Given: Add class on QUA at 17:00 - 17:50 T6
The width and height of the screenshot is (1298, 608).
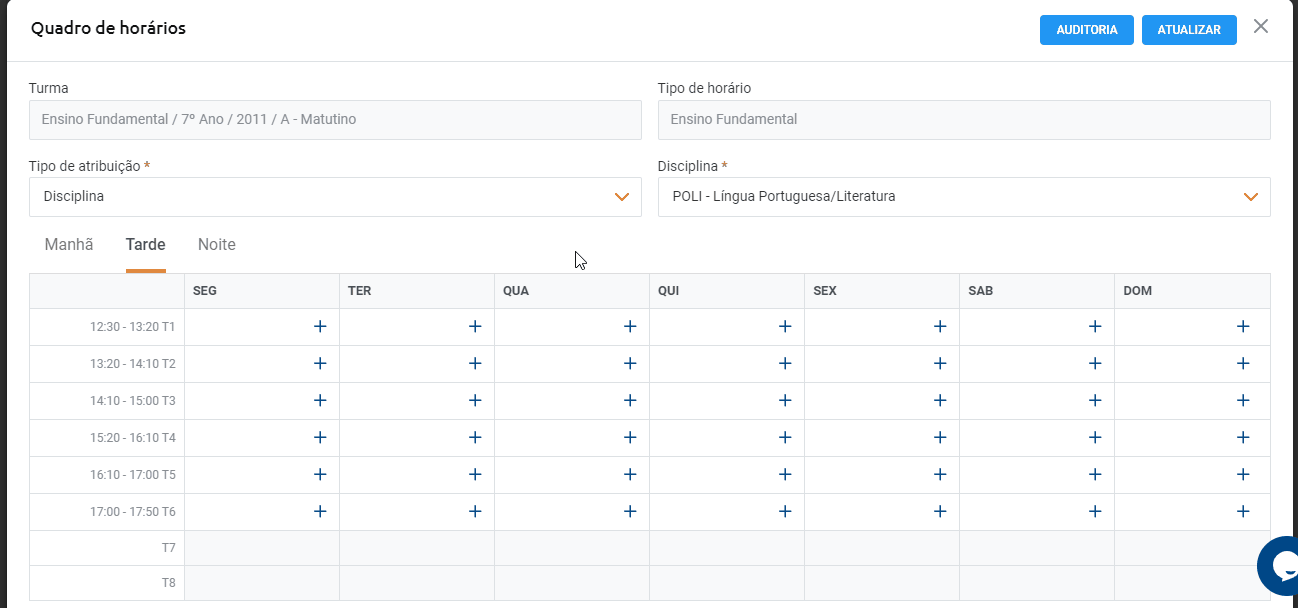Looking at the screenshot, I should coord(630,511).
